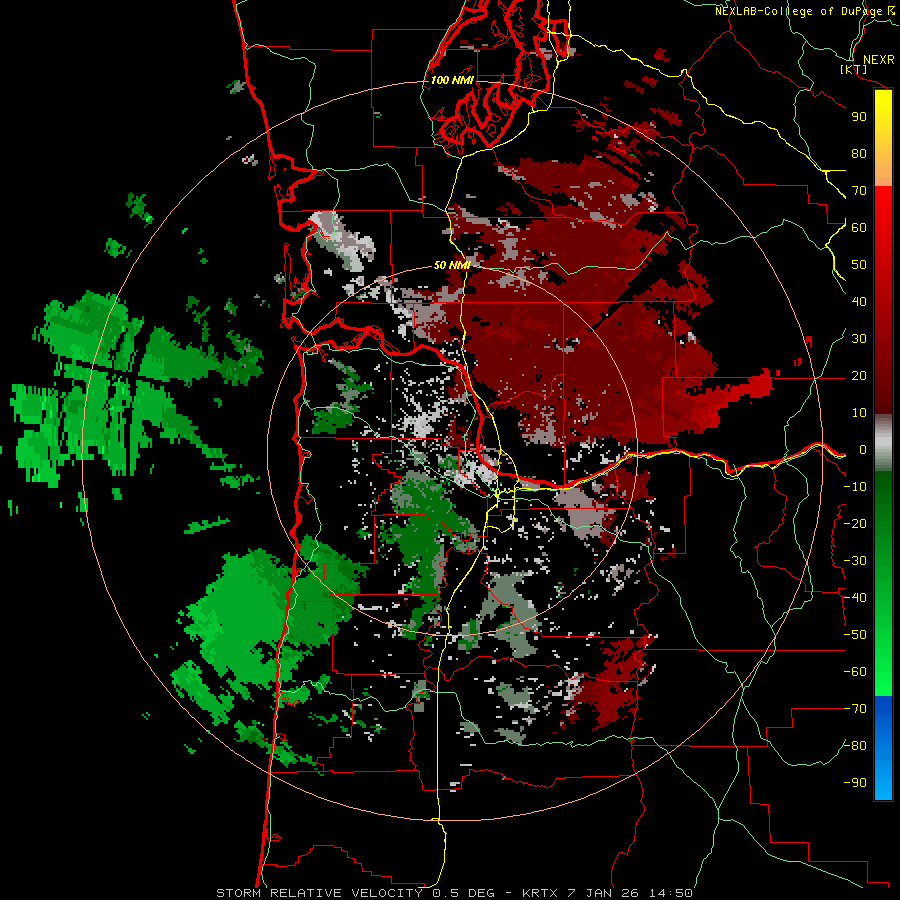Click the -80 tick label on scale
900x900 pixels.
(x=855, y=746)
